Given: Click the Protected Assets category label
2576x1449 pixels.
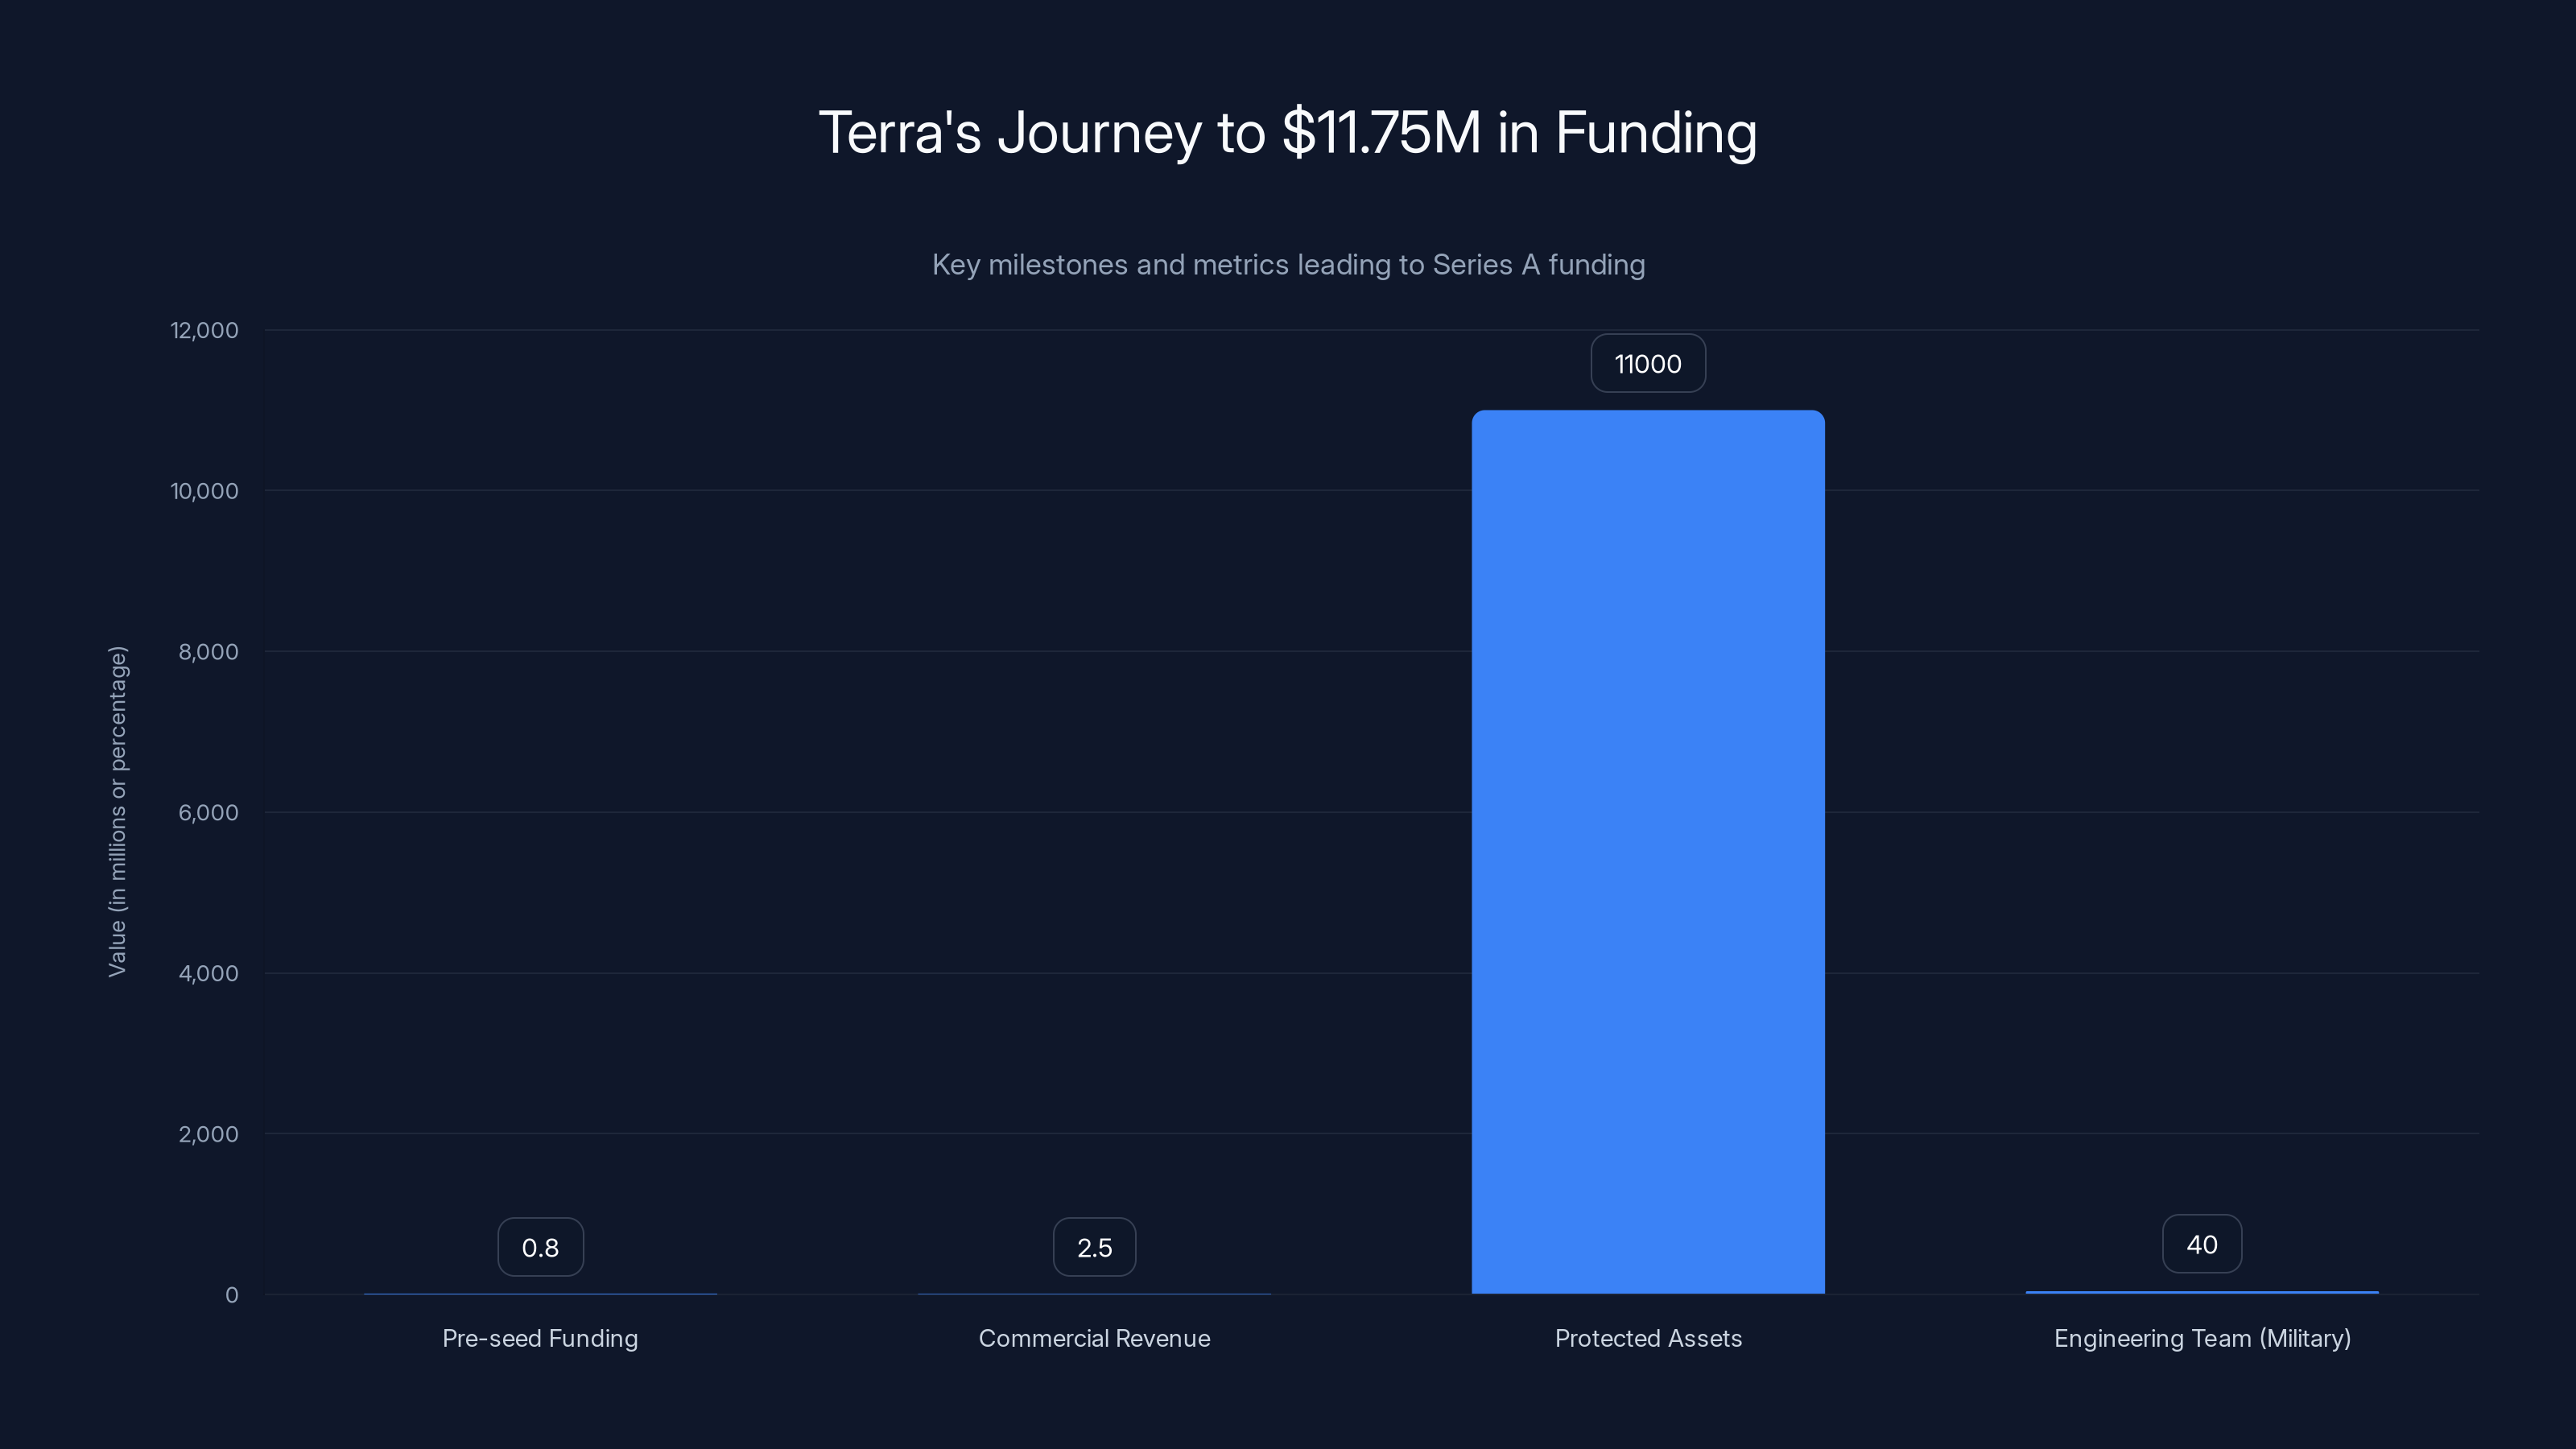Looking at the screenshot, I should click(1648, 1338).
